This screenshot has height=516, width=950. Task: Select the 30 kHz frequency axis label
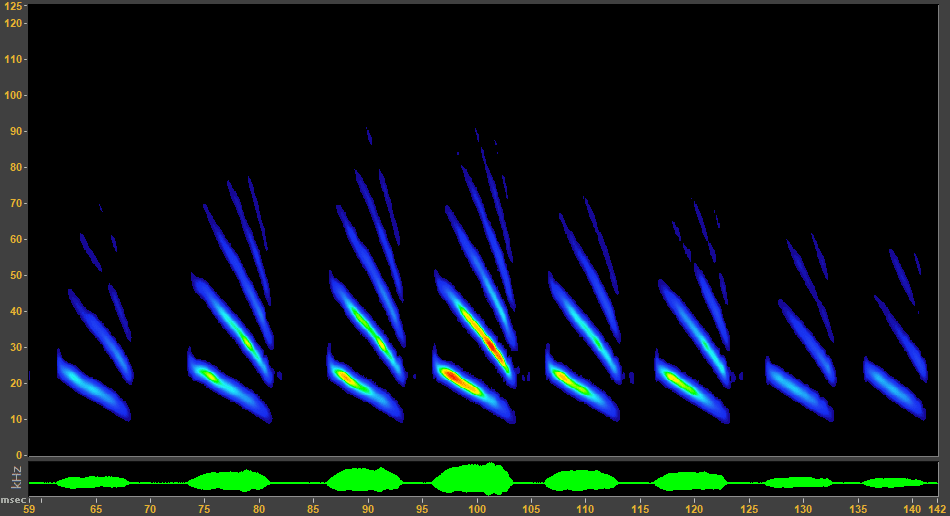(16, 348)
